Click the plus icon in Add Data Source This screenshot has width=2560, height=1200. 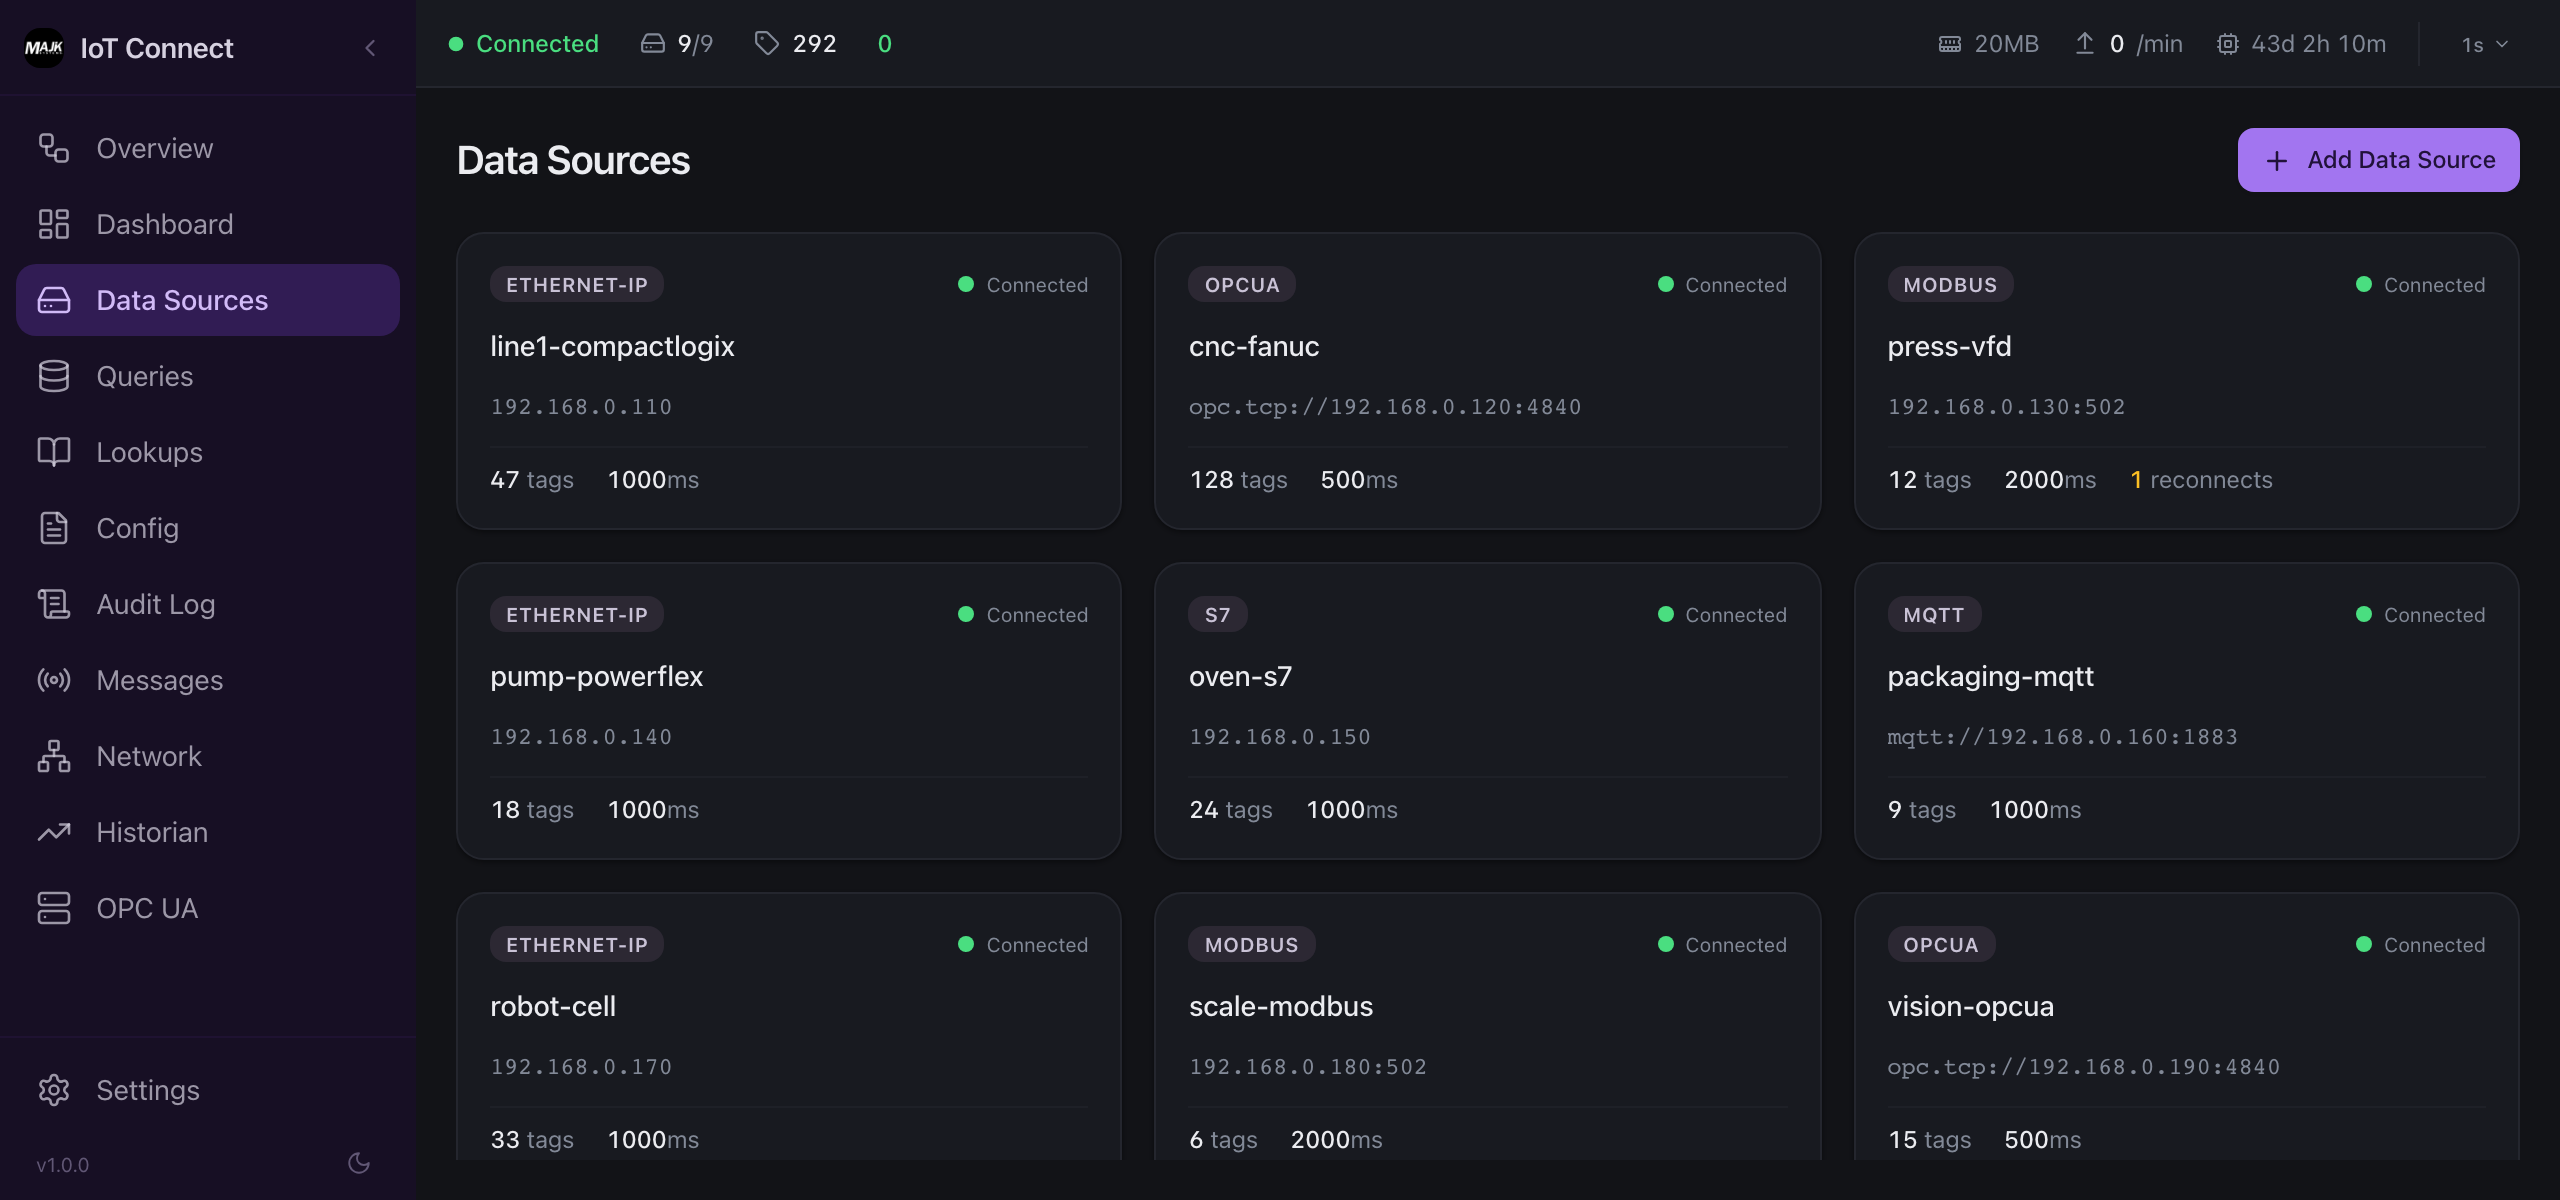coord(2277,161)
